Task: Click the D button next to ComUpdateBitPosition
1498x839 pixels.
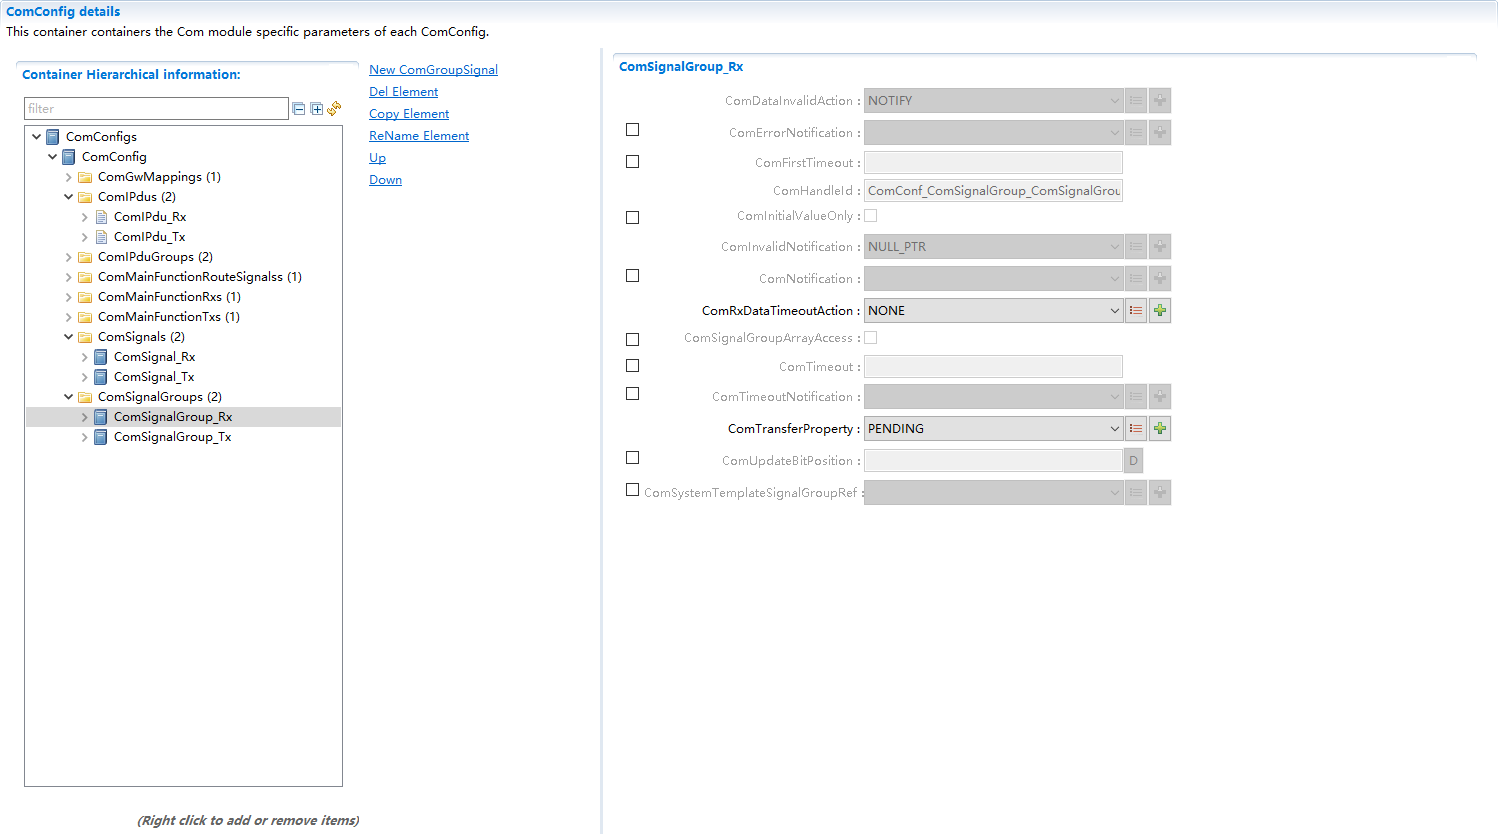Action: tap(1134, 461)
